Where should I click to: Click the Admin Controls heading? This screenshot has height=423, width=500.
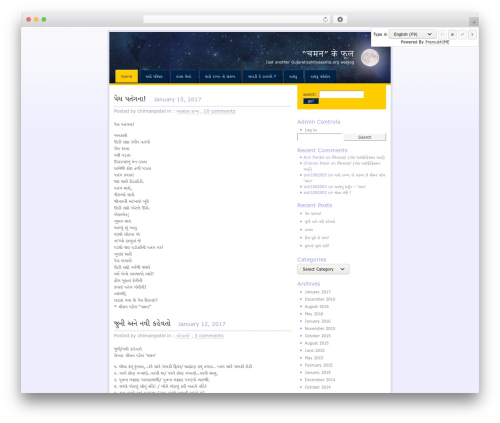click(x=319, y=122)
